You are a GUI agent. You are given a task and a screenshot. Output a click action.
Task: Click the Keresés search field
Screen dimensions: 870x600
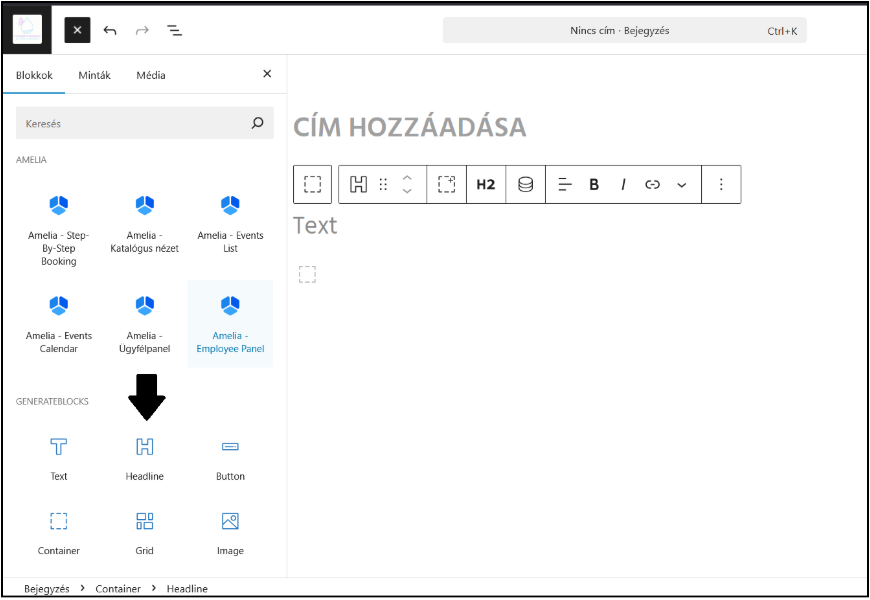click(130, 123)
